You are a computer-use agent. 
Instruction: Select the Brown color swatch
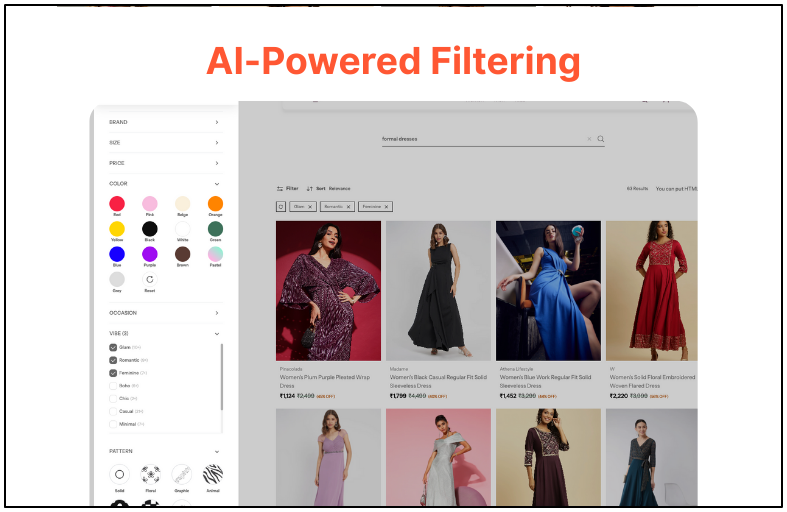click(183, 254)
